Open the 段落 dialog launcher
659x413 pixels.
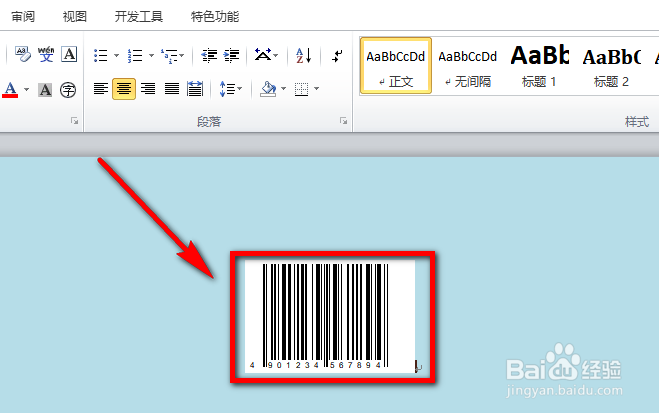(x=343, y=121)
